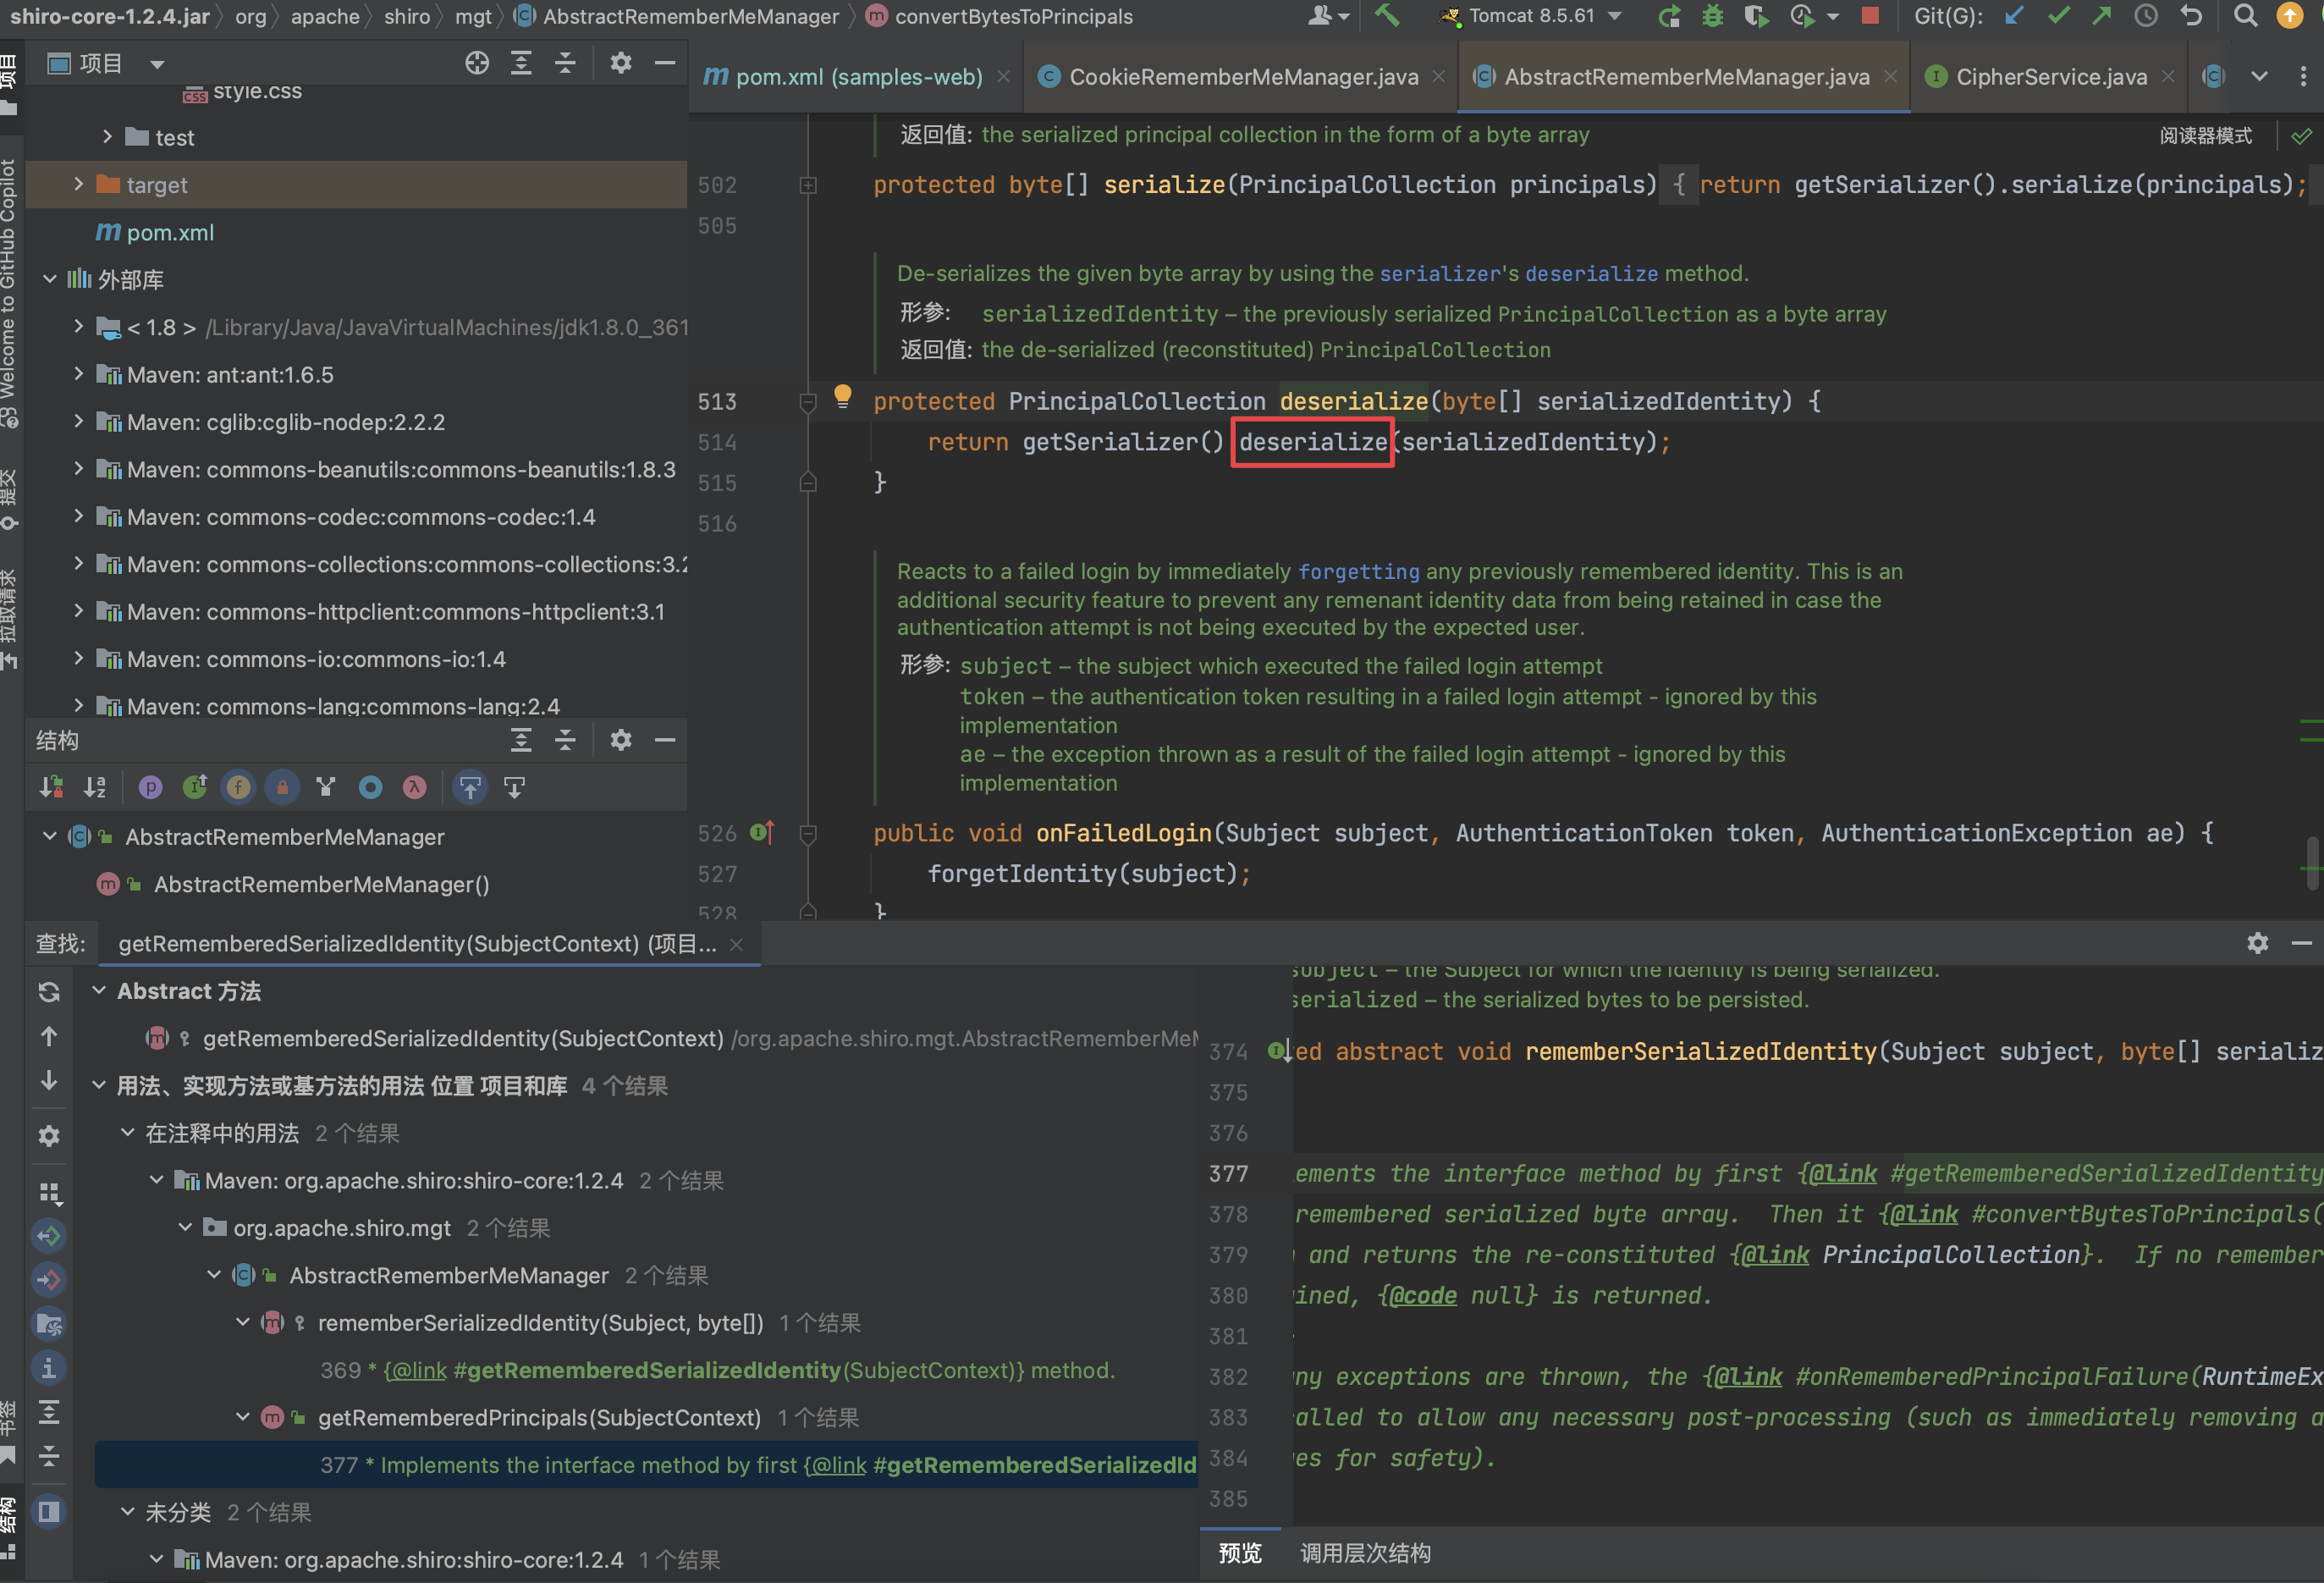Image resolution: width=2324 pixels, height=1583 pixels.
Task: Close the AbstractRememberMeManager.java tab
Action: click(x=1891, y=77)
